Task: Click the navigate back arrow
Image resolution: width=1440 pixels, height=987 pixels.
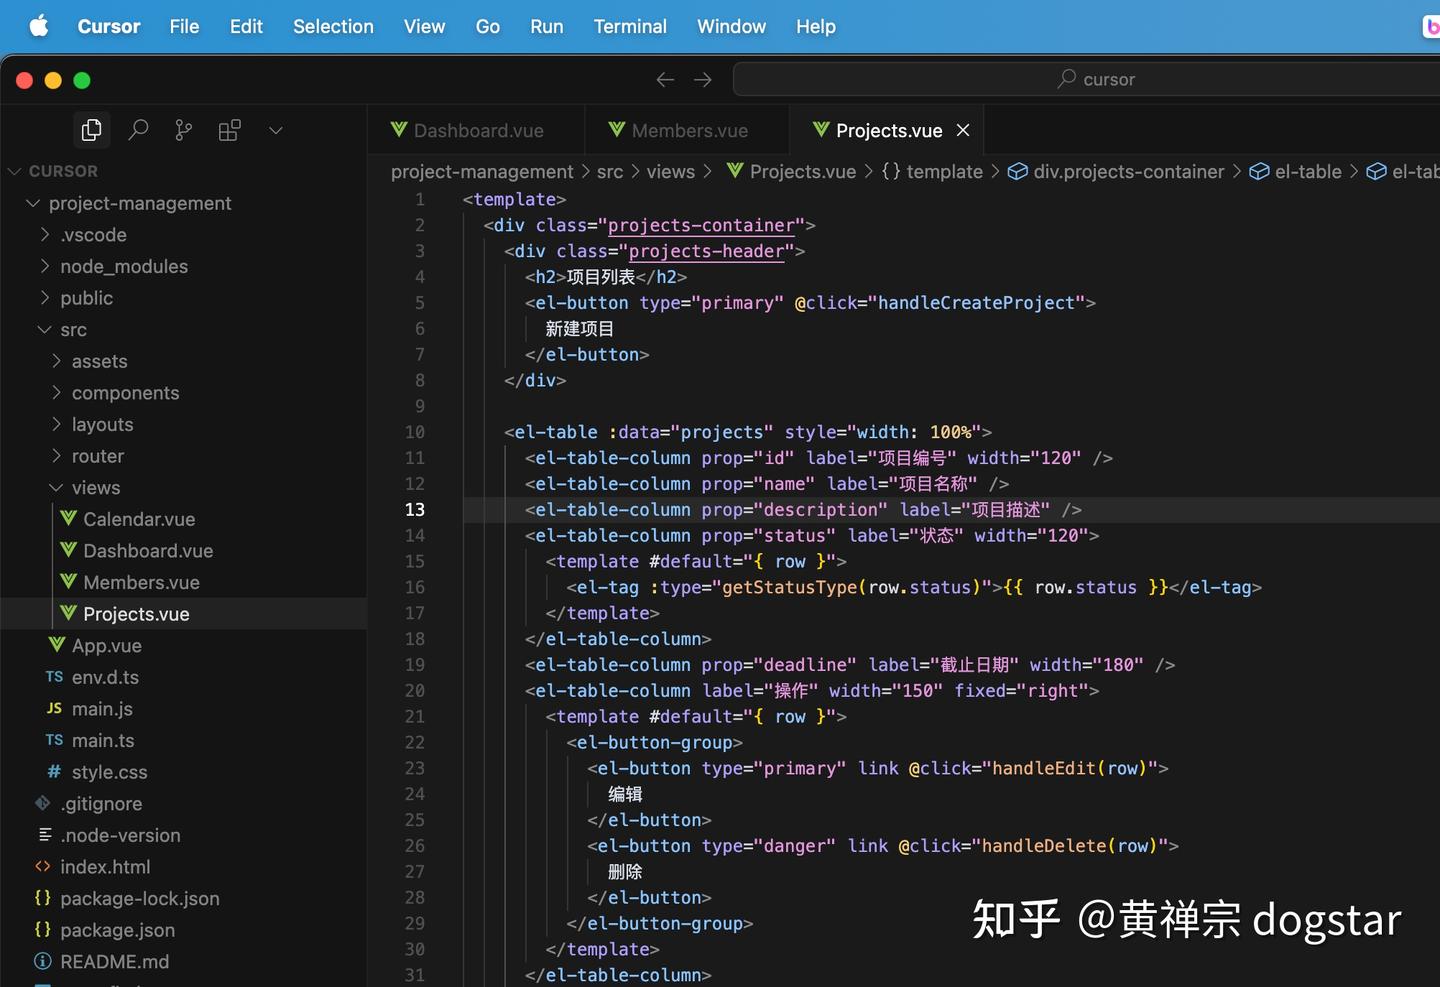Action: click(665, 79)
